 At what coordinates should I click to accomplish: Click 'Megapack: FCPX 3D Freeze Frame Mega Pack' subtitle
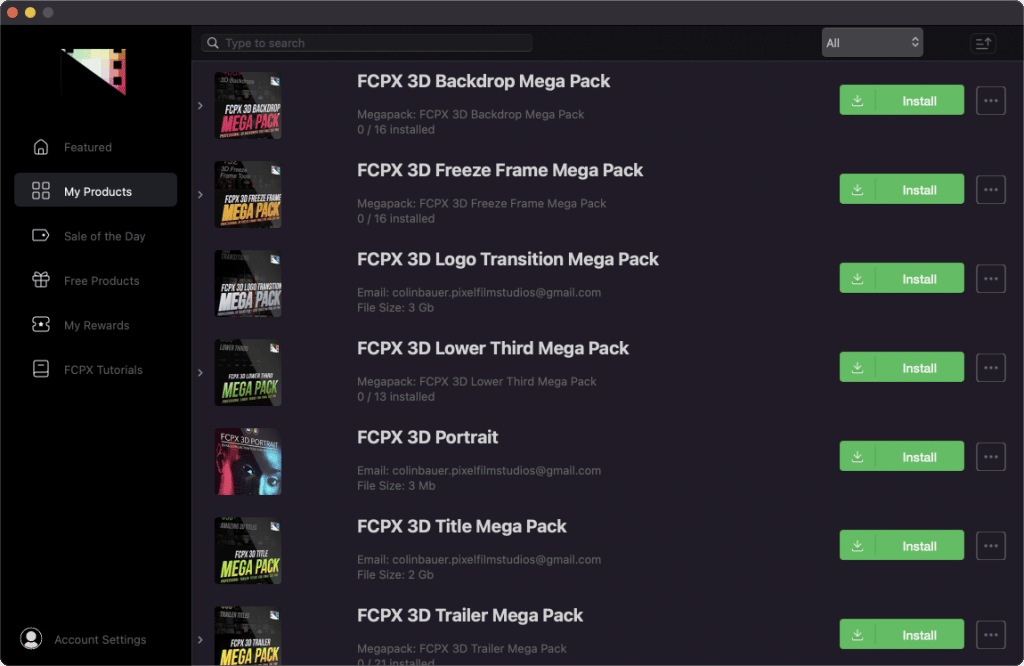pyautogui.click(x=481, y=203)
